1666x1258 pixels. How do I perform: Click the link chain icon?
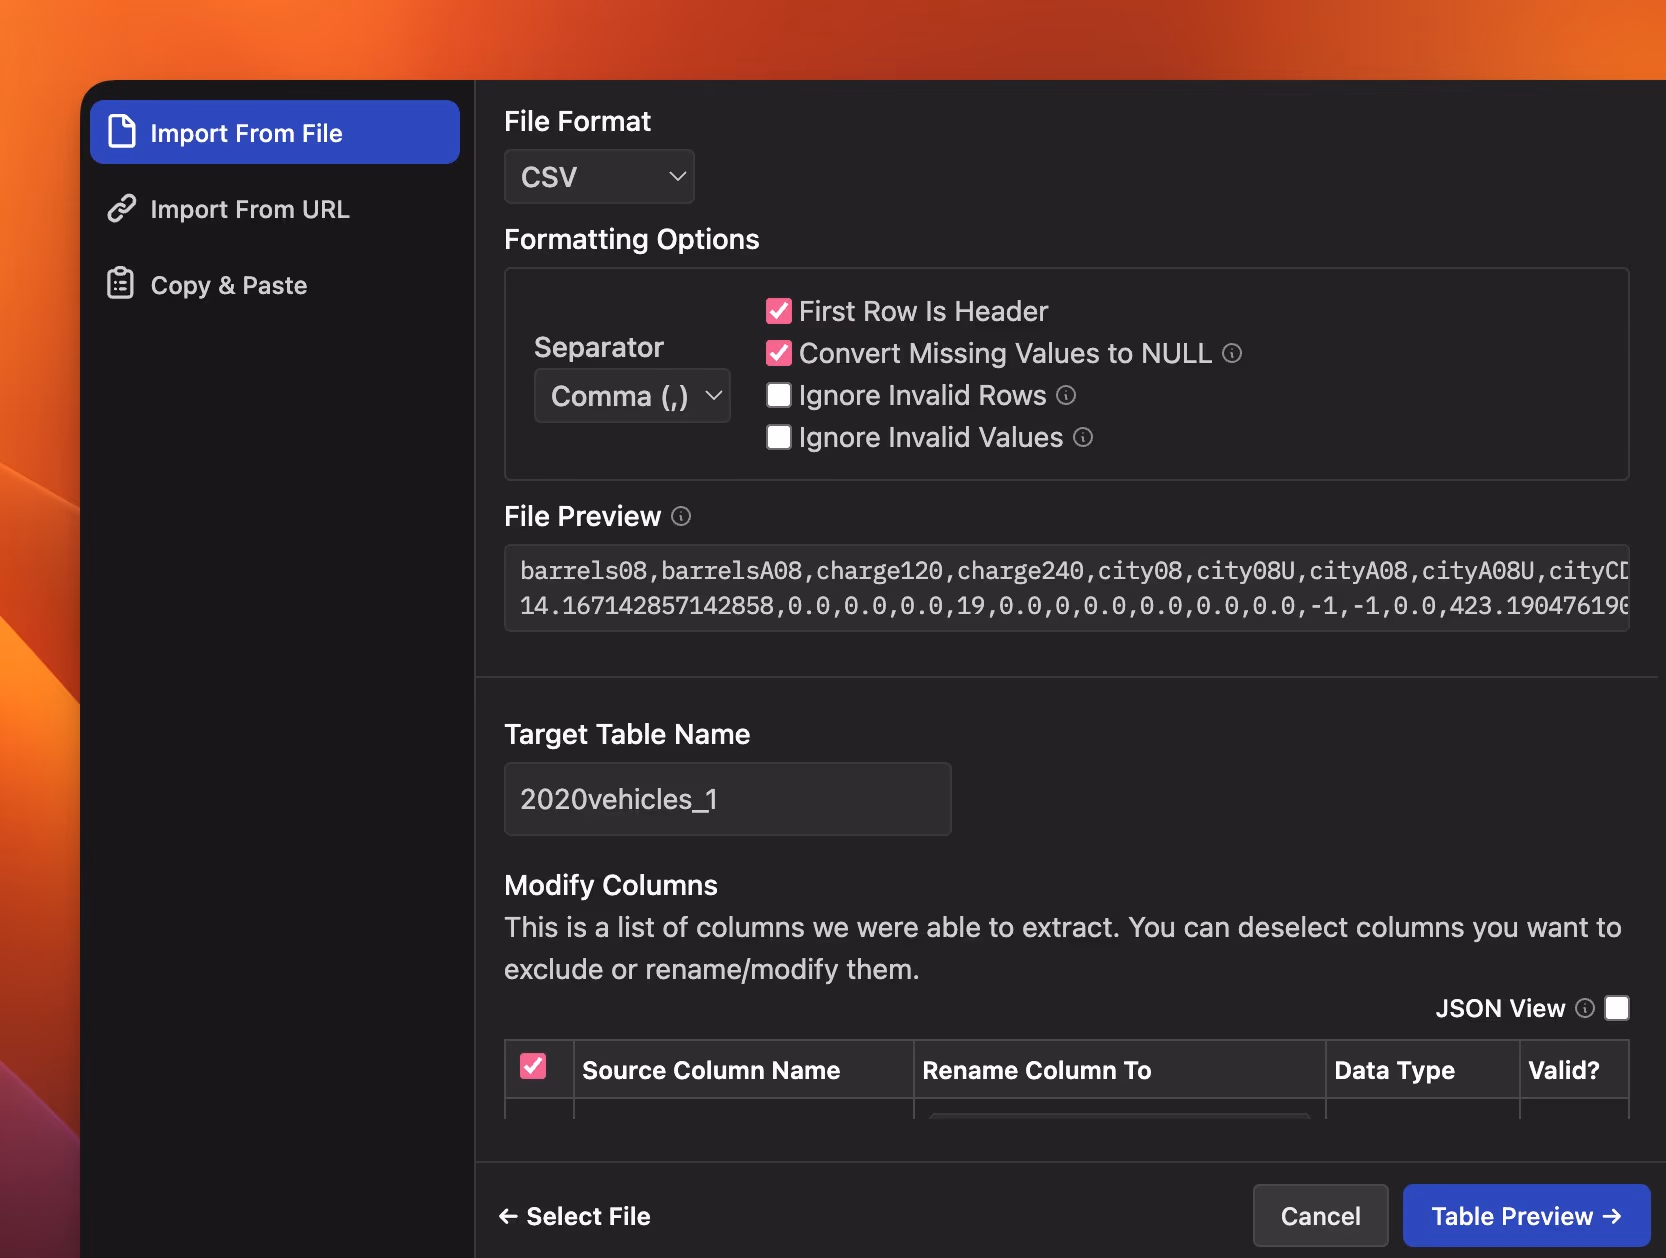[x=122, y=209]
